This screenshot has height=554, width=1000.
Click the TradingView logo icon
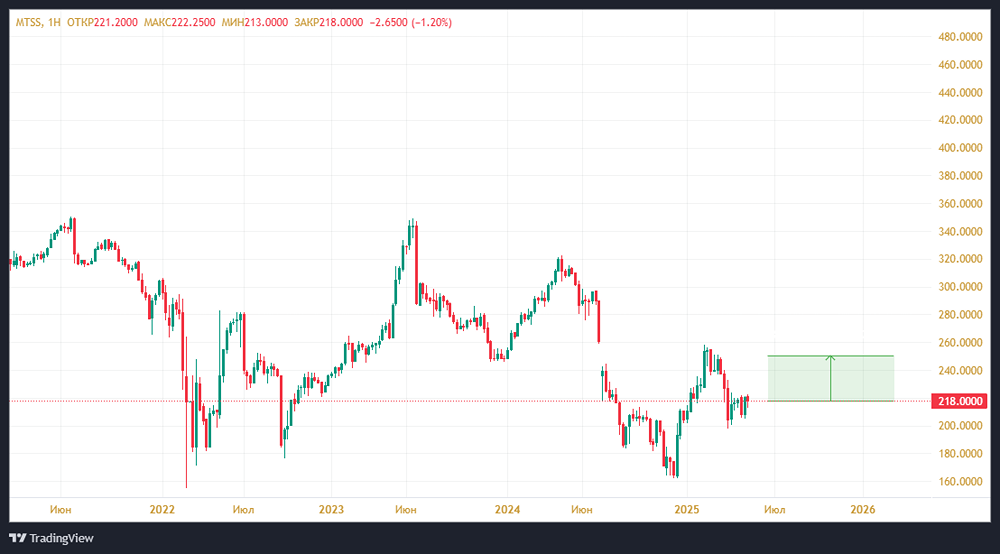pyautogui.click(x=17, y=538)
